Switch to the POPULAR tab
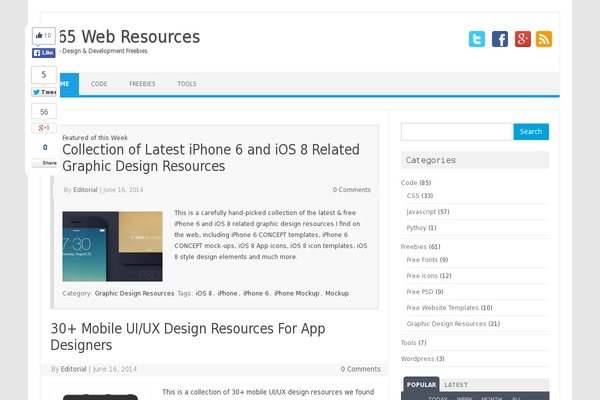 (x=421, y=385)
